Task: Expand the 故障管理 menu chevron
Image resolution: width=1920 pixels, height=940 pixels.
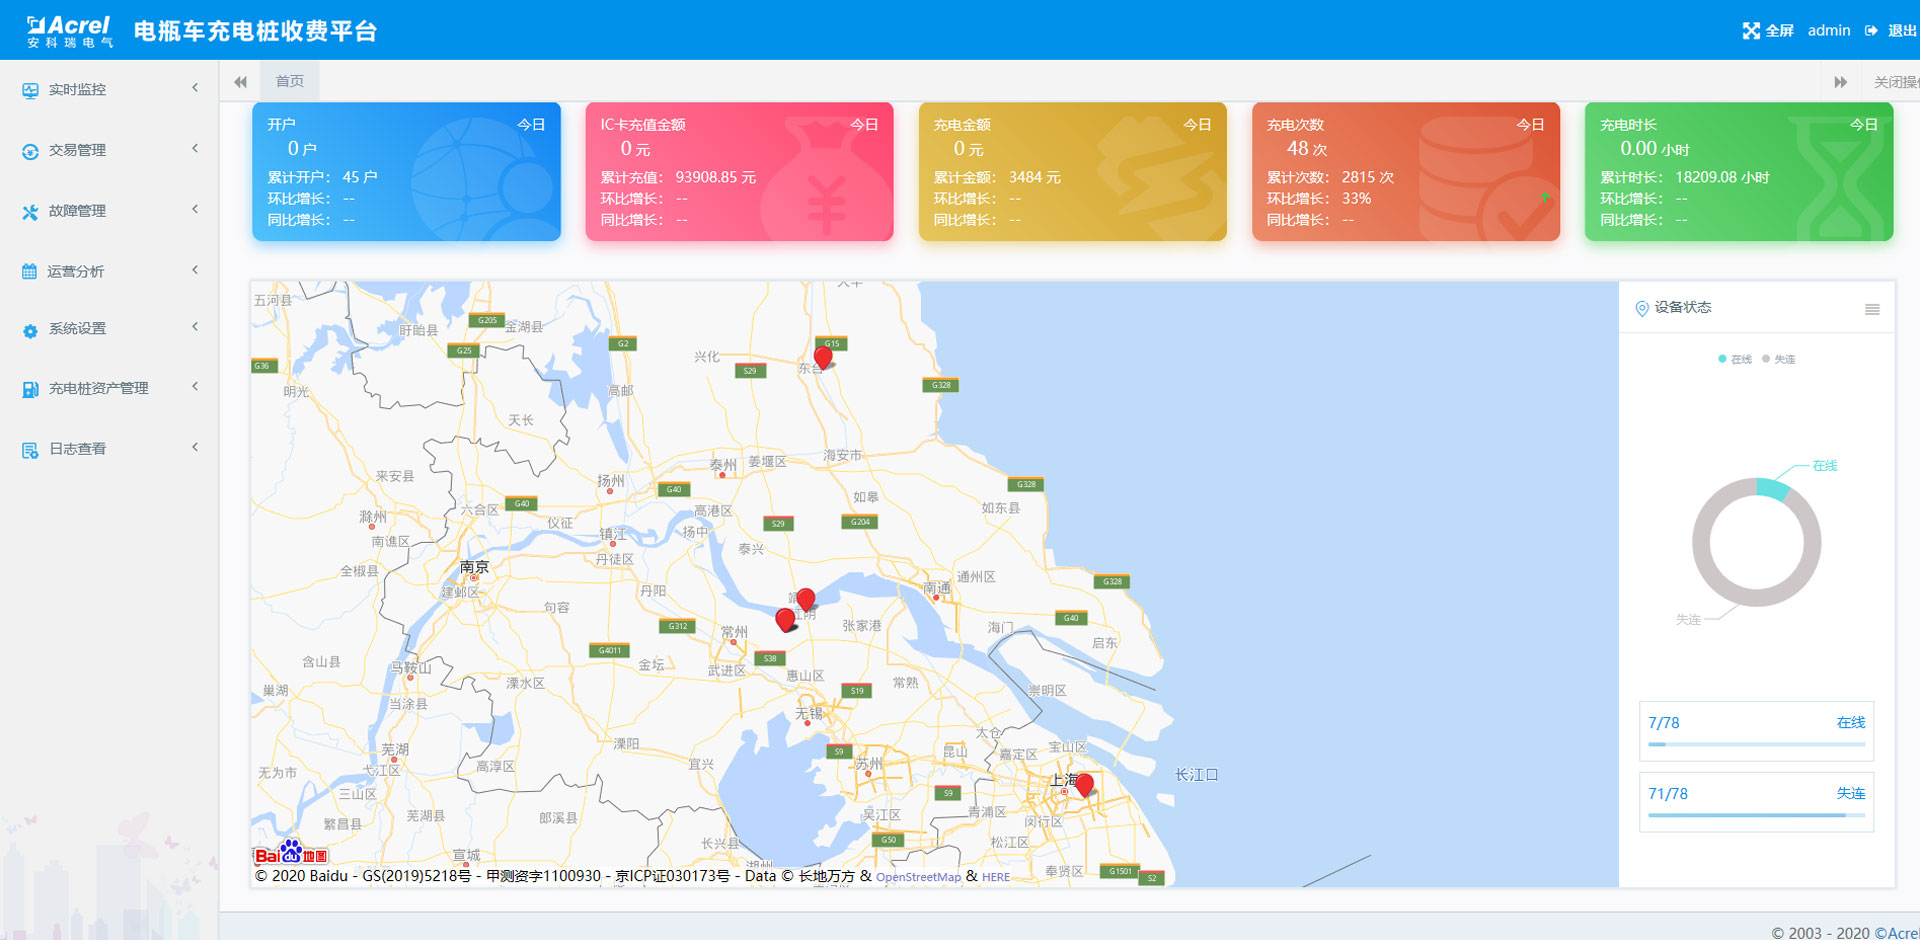Action: point(195,210)
